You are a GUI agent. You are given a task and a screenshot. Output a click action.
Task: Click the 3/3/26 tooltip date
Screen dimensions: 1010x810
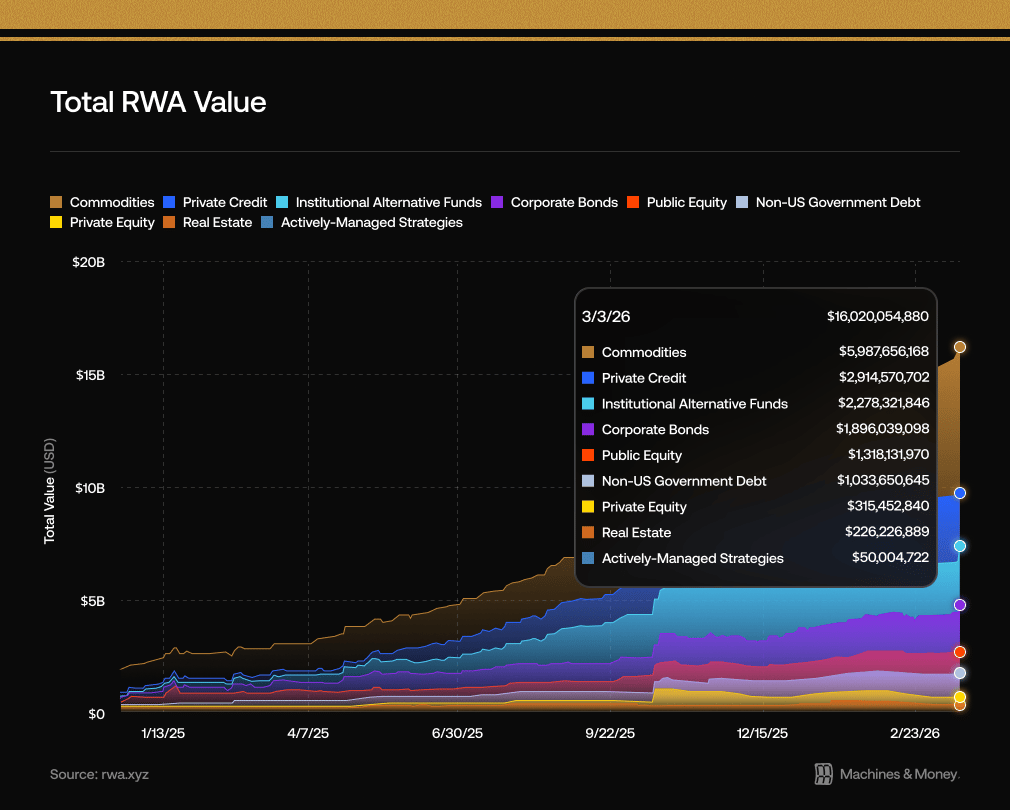[605, 316]
